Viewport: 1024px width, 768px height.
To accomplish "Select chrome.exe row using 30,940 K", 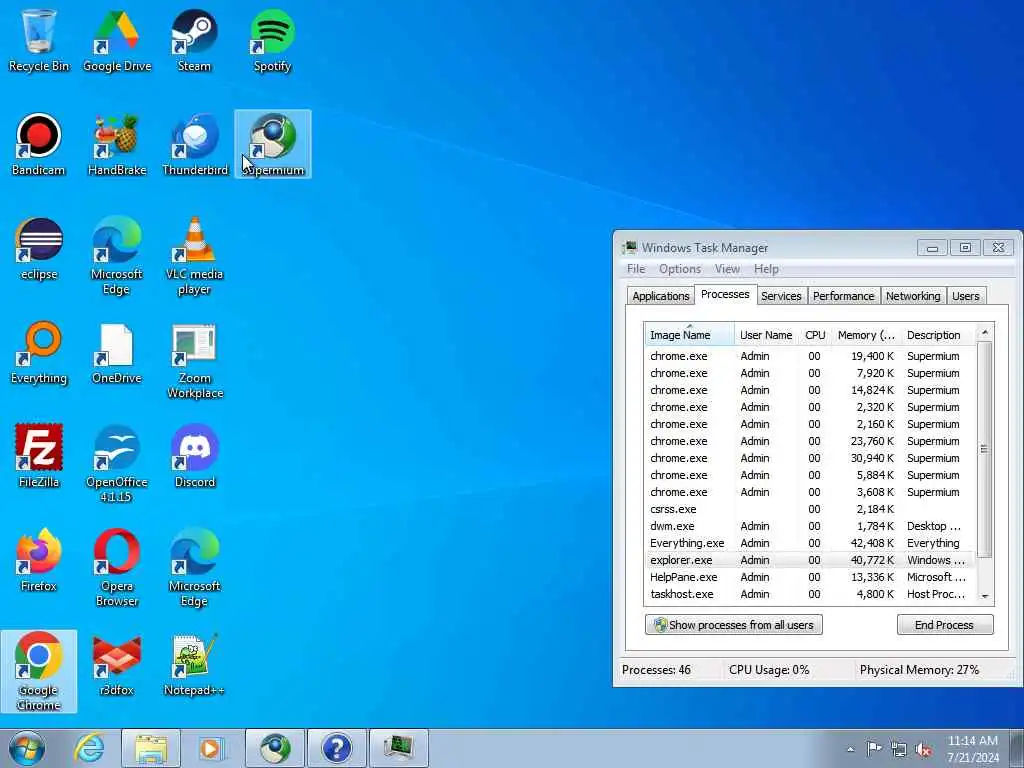I will pyautogui.click(x=810, y=458).
